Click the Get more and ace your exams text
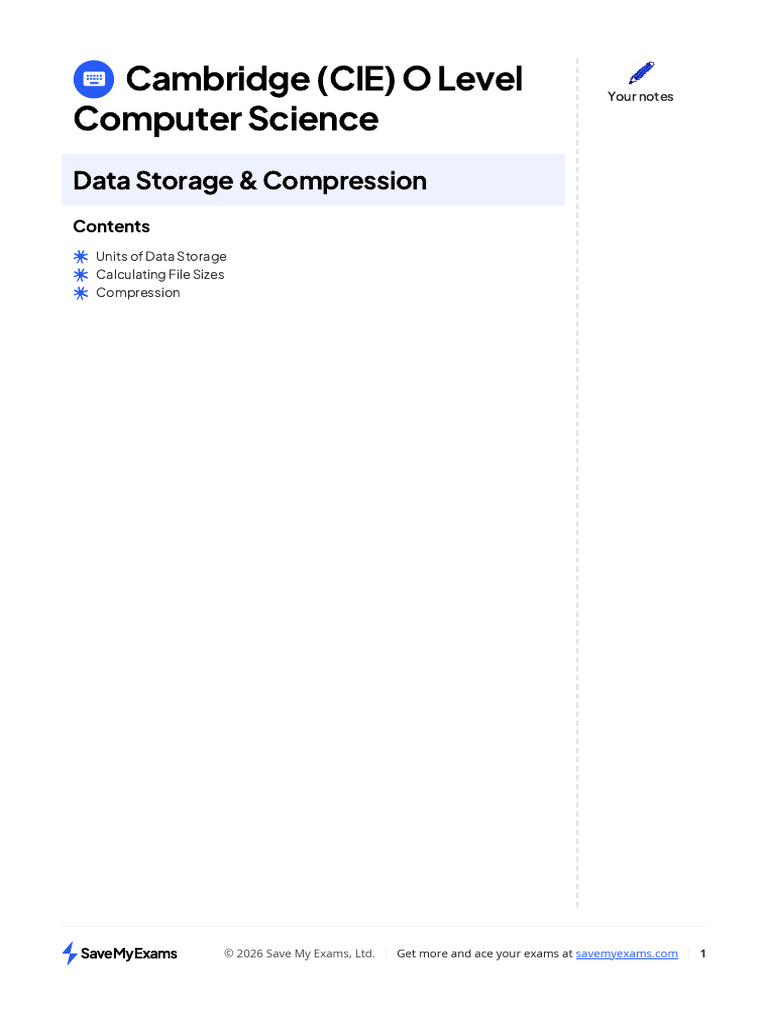This screenshot has height=1024, width=768. (484, 954)
